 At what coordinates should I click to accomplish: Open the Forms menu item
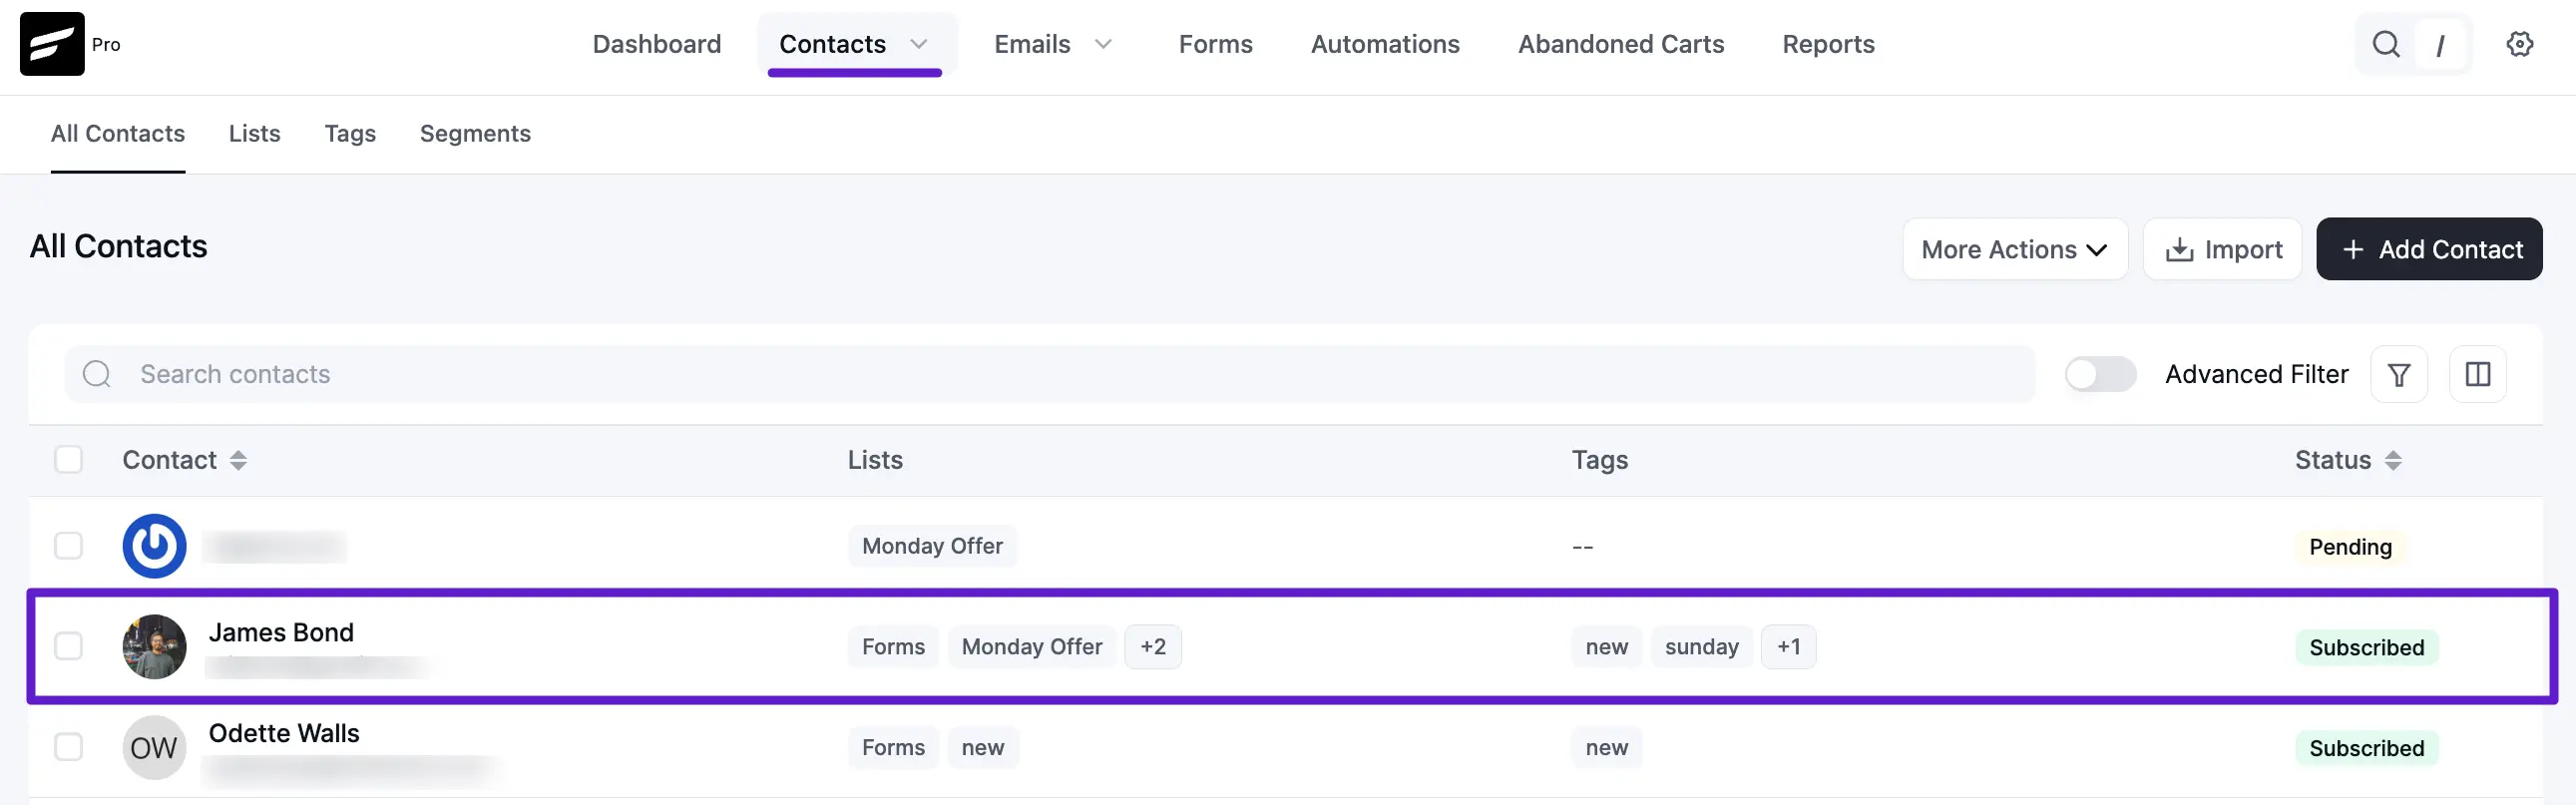point(1215,44)
